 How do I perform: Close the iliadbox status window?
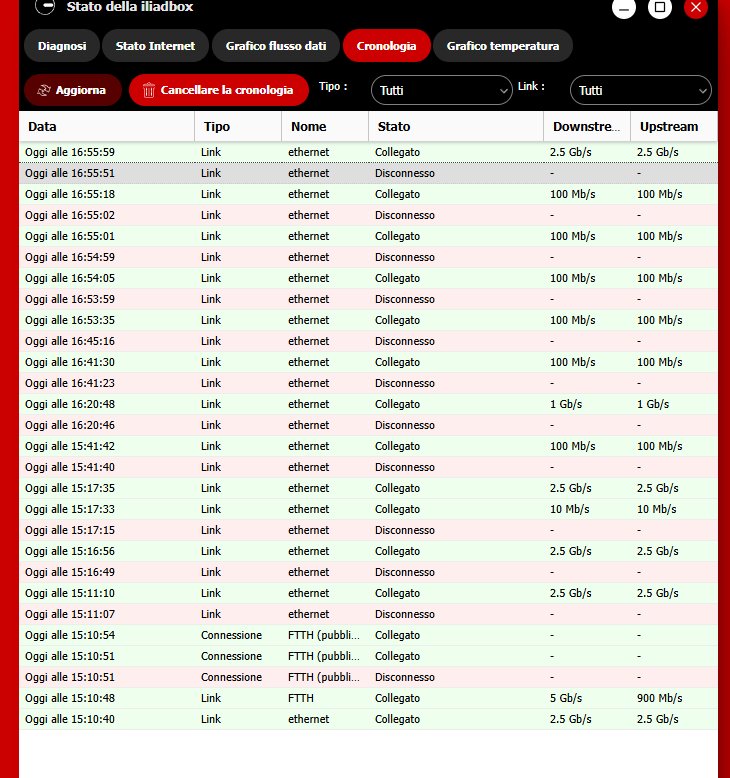tap(696, 8)
